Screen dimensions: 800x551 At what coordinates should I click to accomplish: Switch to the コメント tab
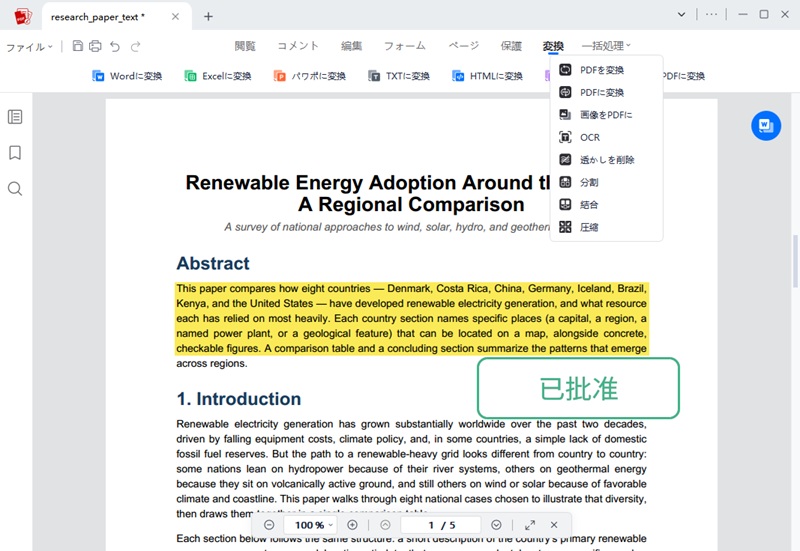click(298, 45)
